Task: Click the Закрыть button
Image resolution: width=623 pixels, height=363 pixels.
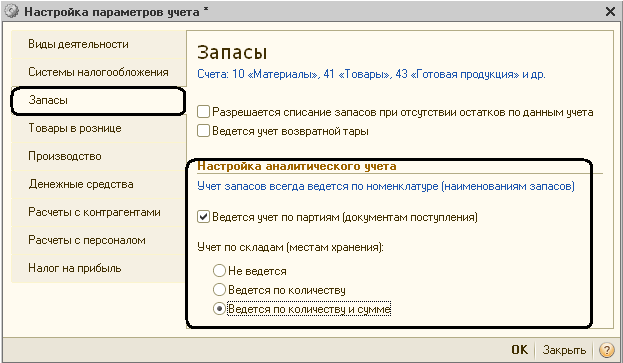Action: pos(564,350)
